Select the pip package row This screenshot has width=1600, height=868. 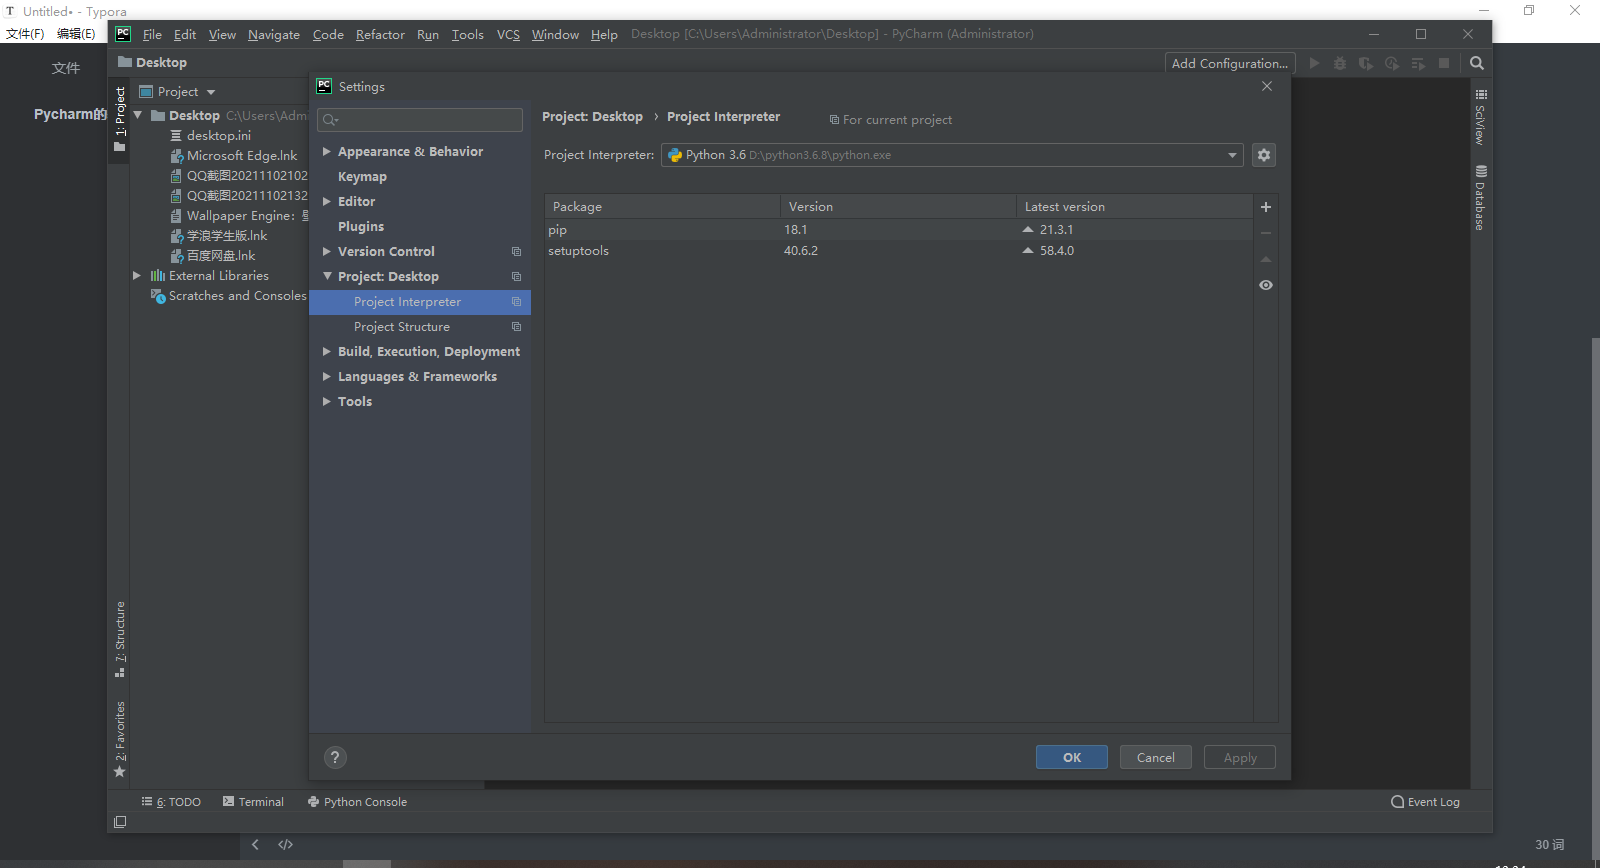(898, 230)
